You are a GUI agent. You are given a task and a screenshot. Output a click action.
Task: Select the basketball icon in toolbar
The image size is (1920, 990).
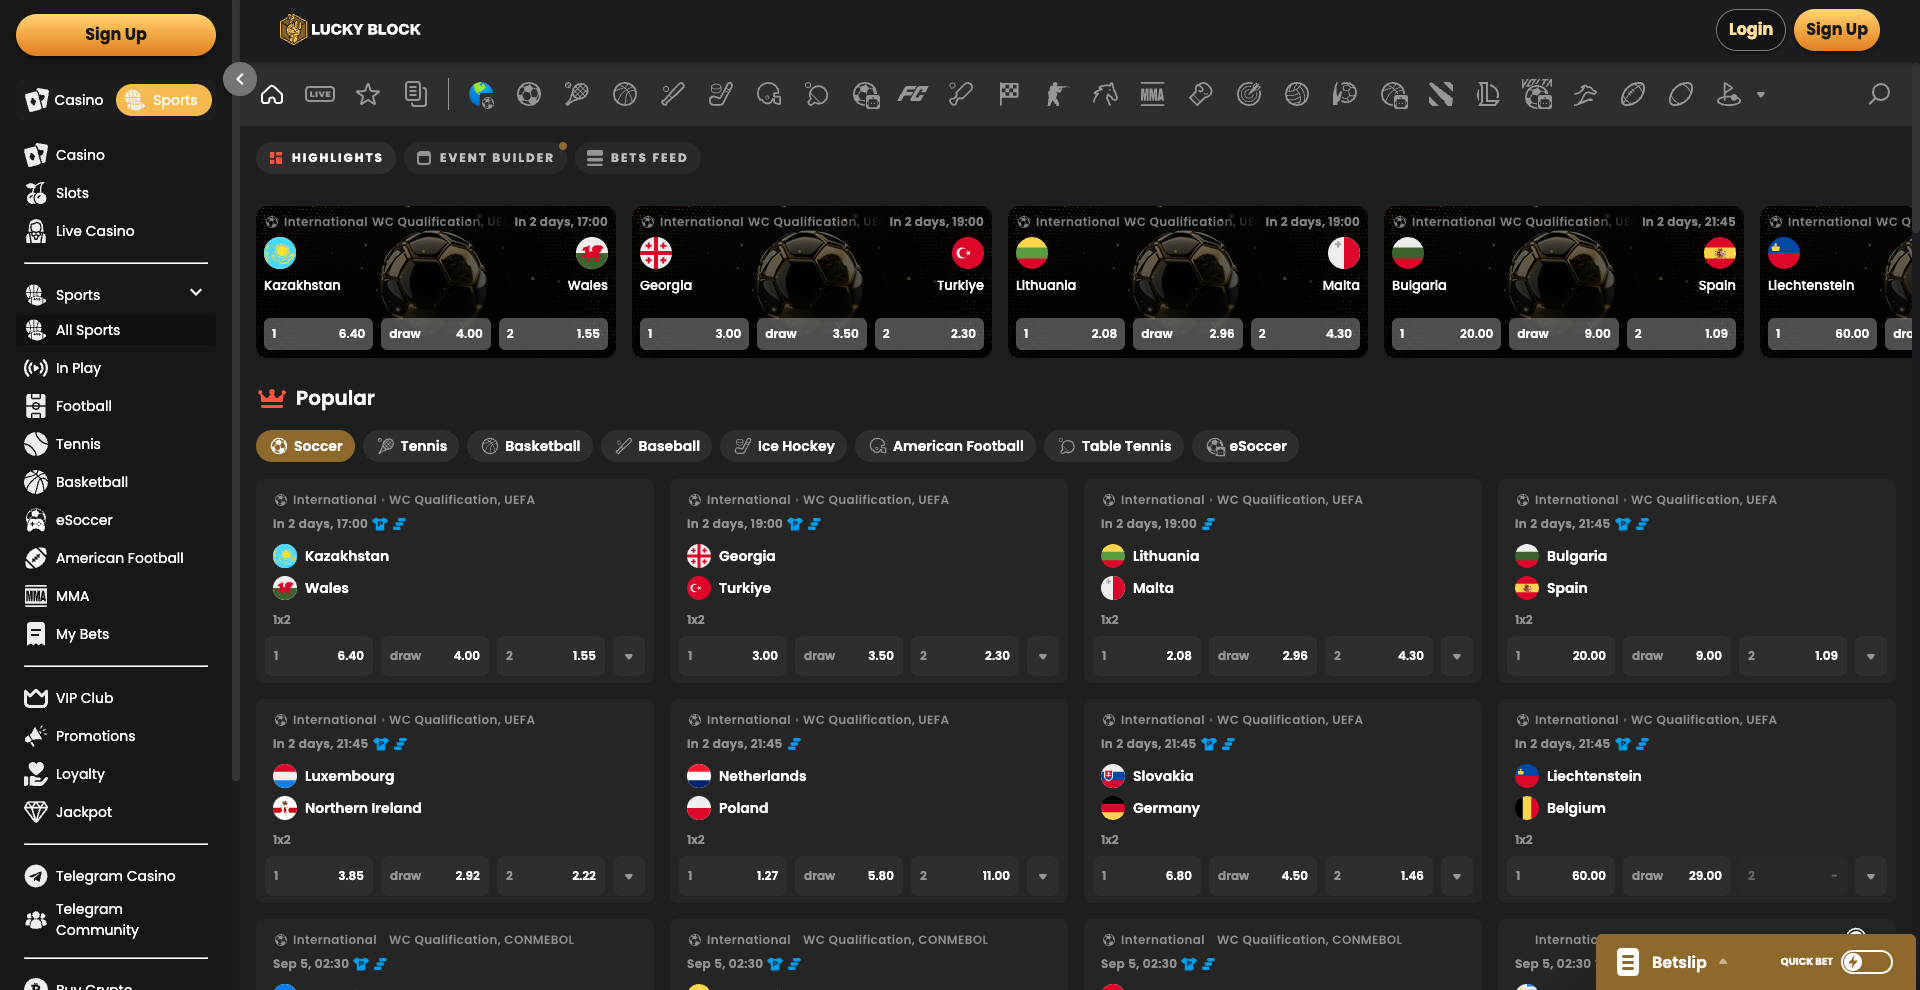click(x=625, y=95)
